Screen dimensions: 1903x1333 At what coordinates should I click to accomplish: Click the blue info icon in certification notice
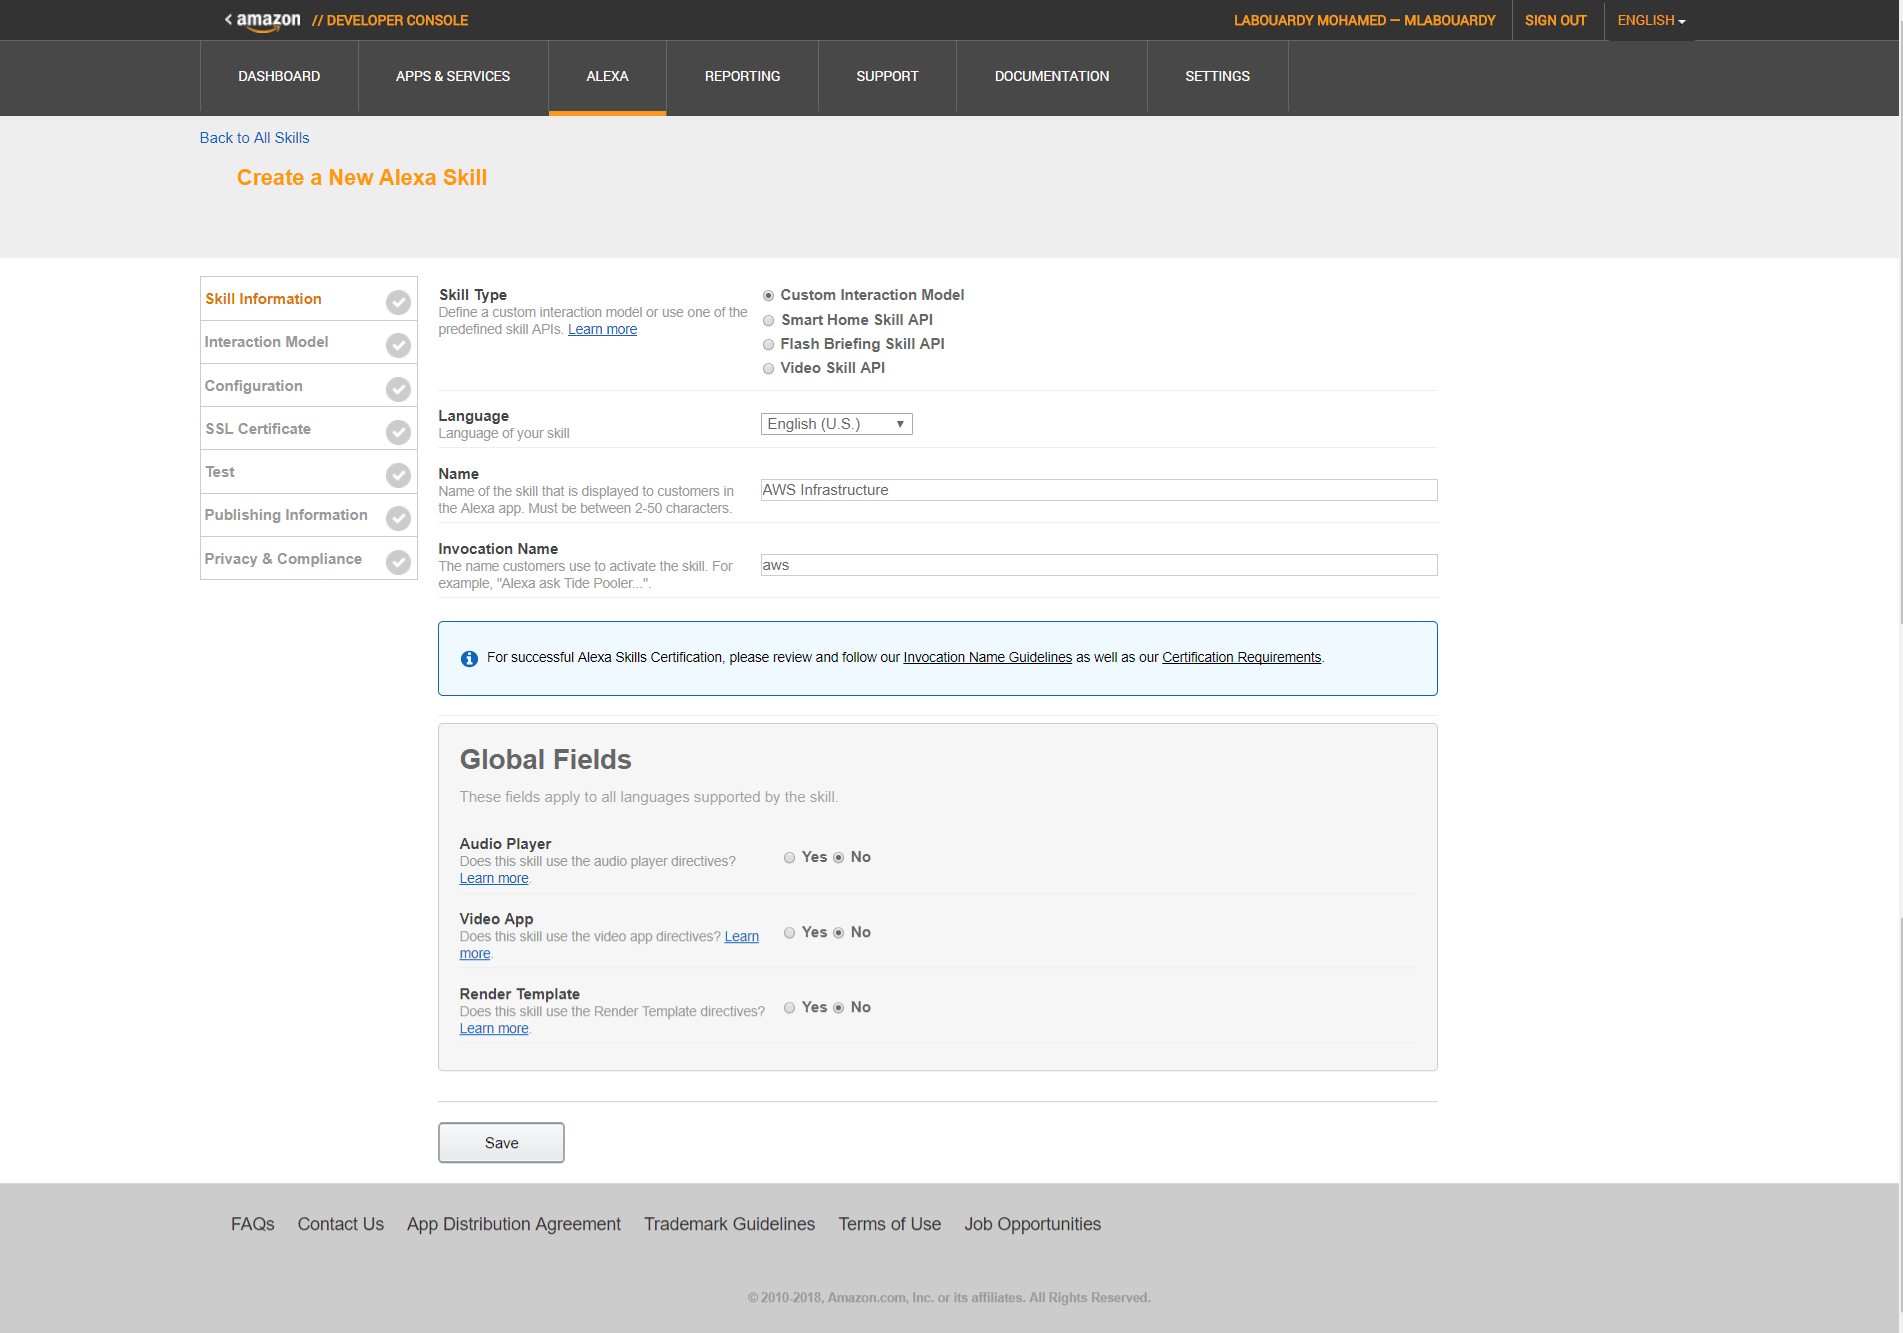pyautogui.click(x=469, y=658)
